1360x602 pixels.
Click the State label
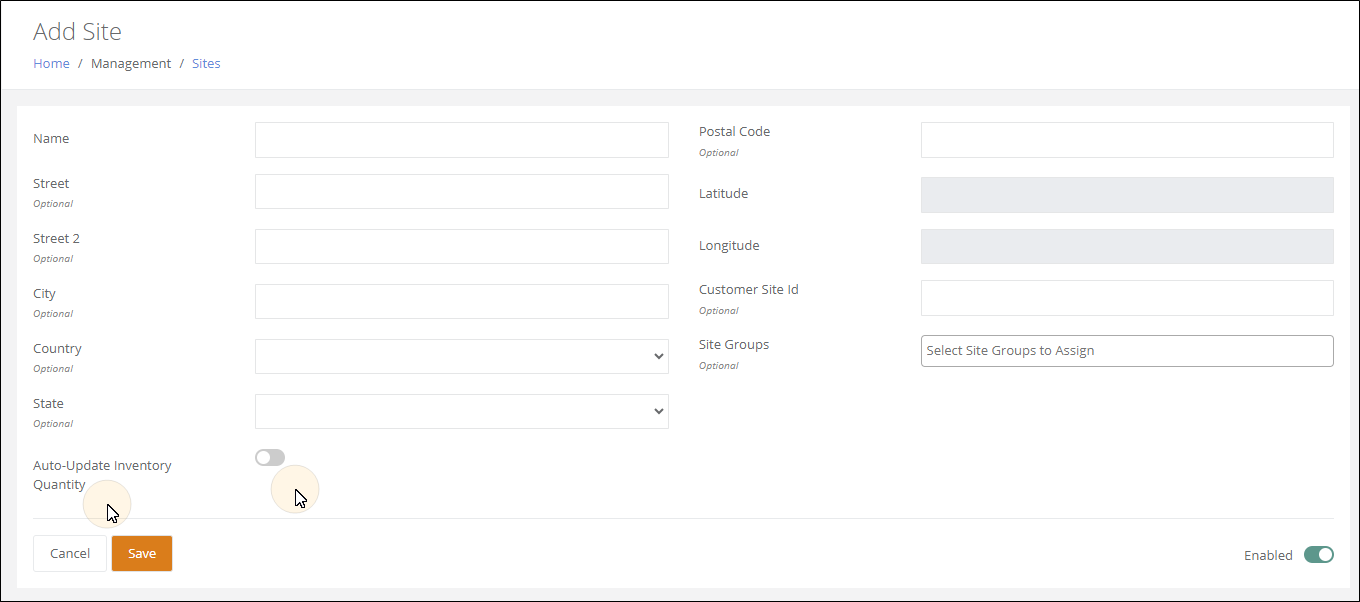[48, 403]
